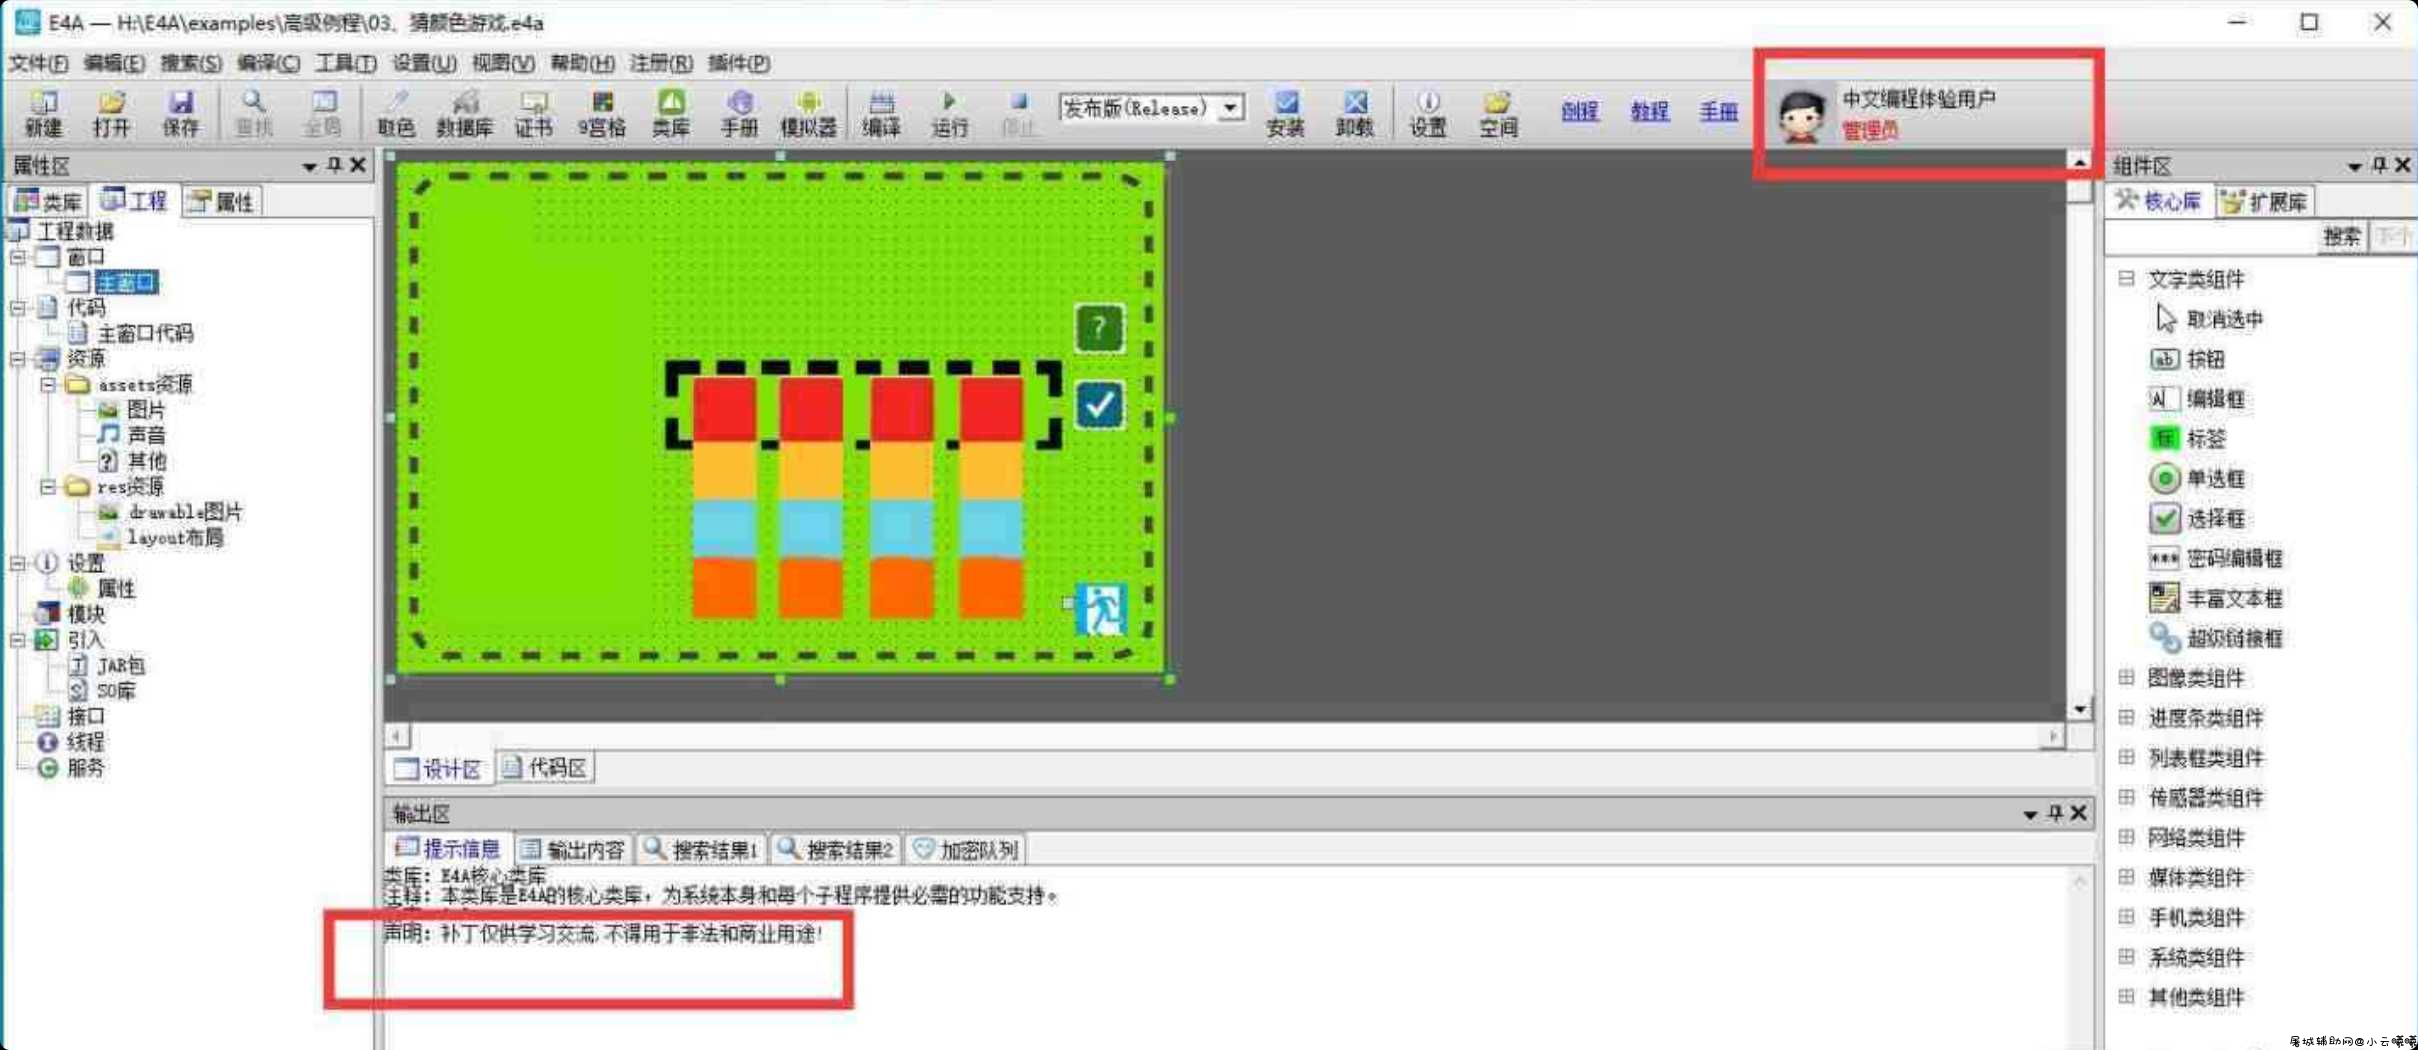
Task: Open the 插件(P) menu
Action: (738, 63)
